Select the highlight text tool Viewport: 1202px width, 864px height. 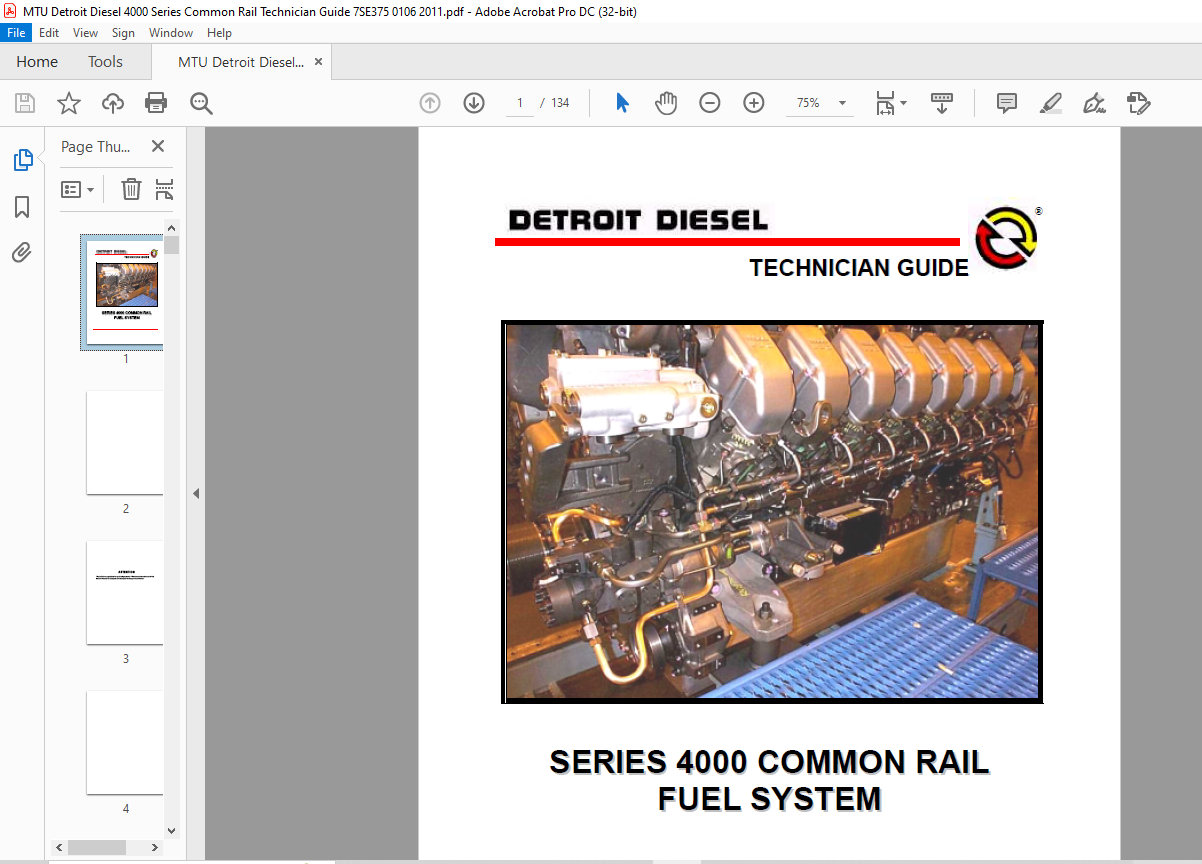[x=1050, y=103]
